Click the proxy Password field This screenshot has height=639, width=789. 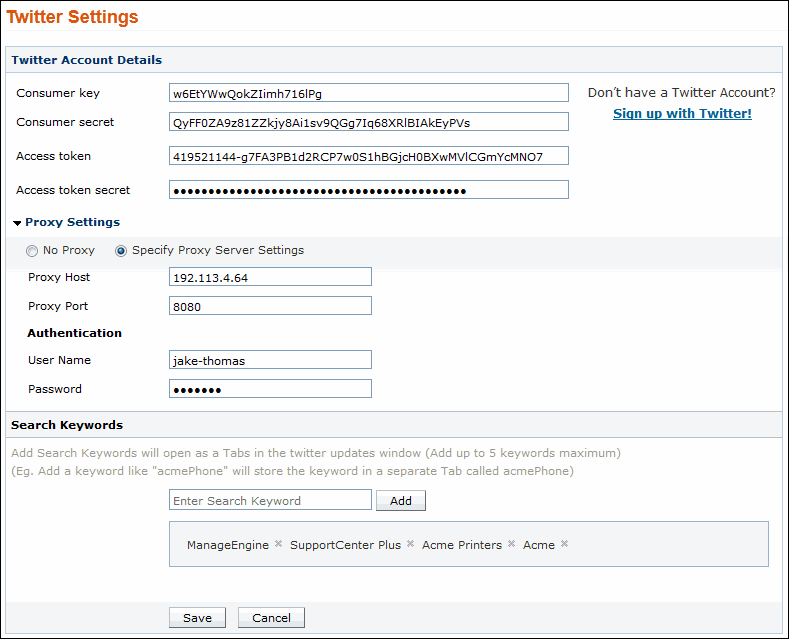pyautogui.click(x=270, y=389)
